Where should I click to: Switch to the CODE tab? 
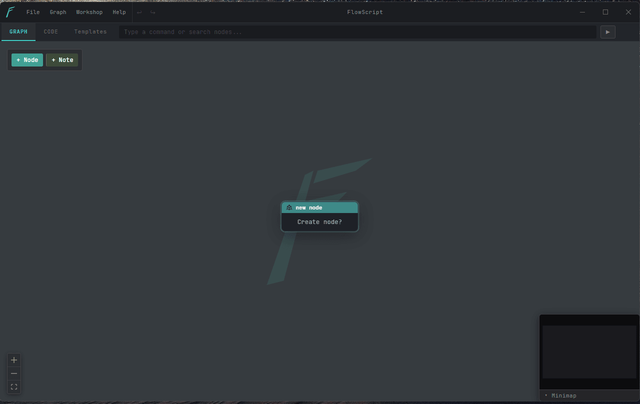[51, 32]
